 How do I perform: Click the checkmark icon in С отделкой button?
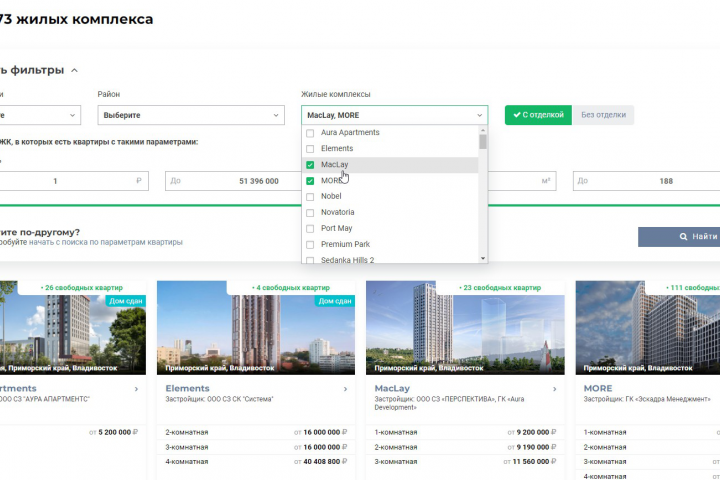[517, 115]
